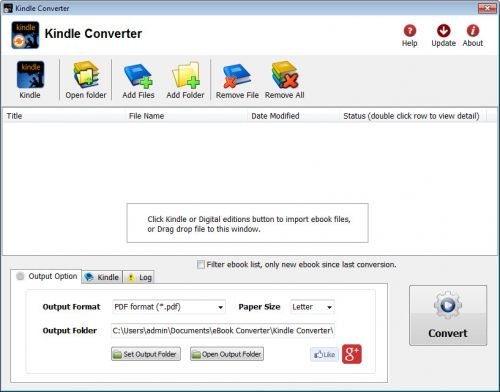Click the Open Output Folder button

coord(227,354)
